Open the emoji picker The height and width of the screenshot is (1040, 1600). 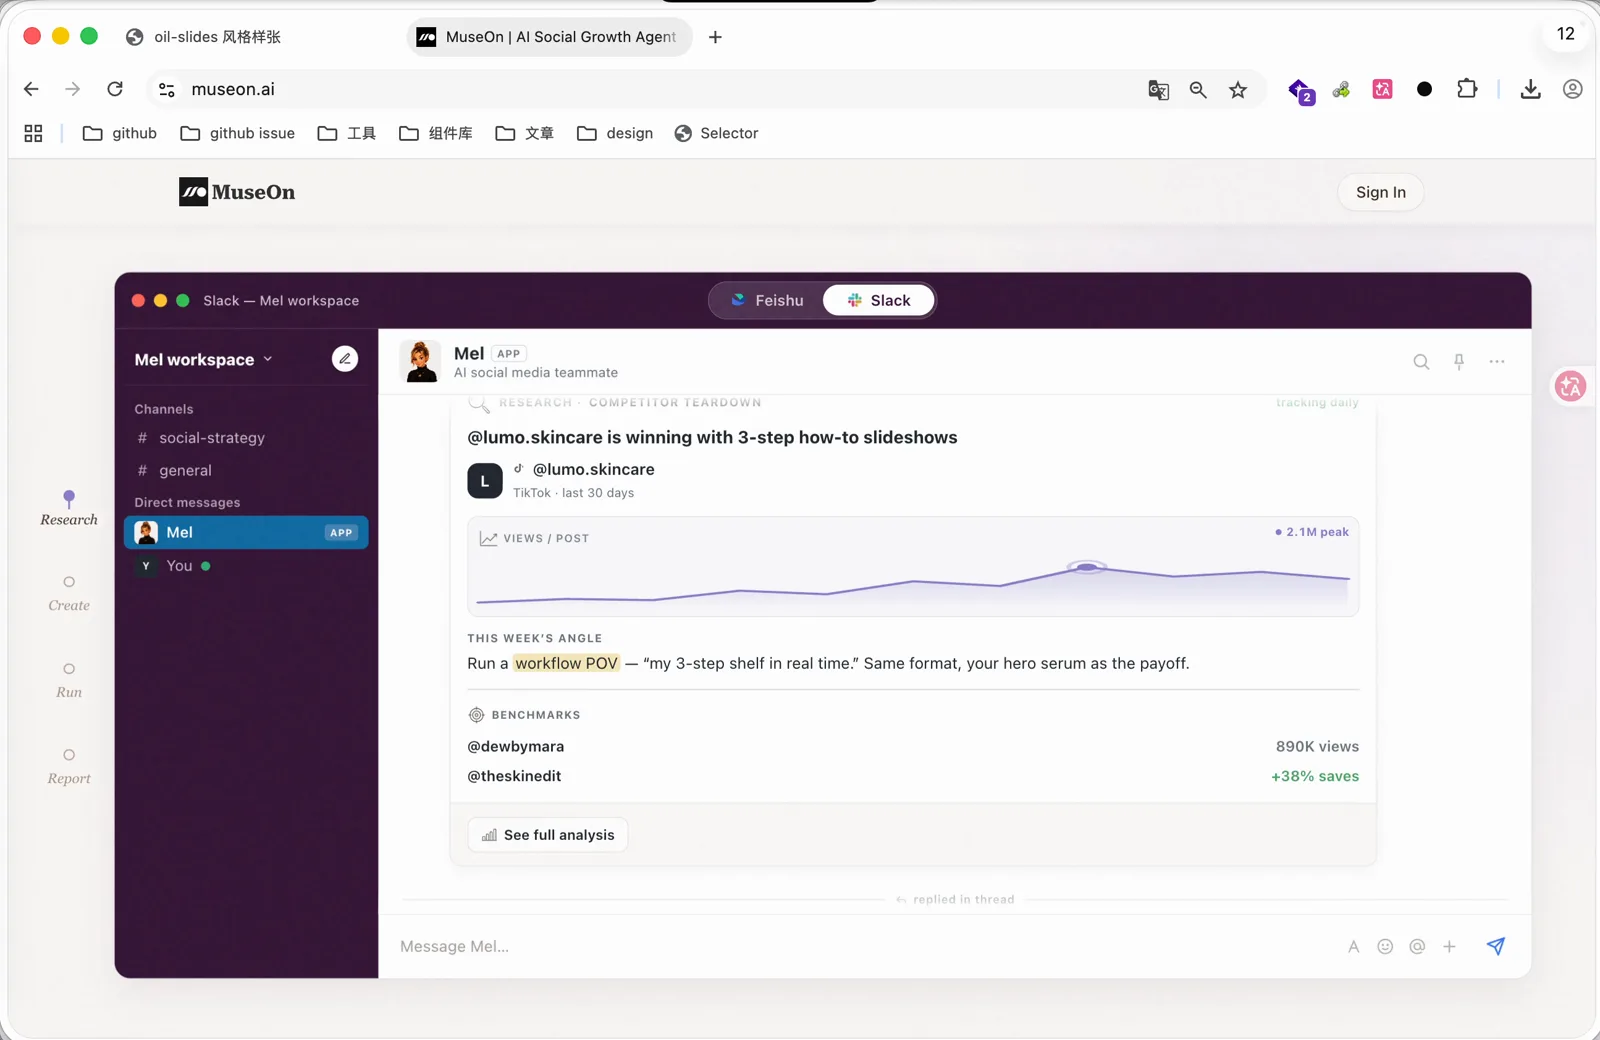(1385, 946)
